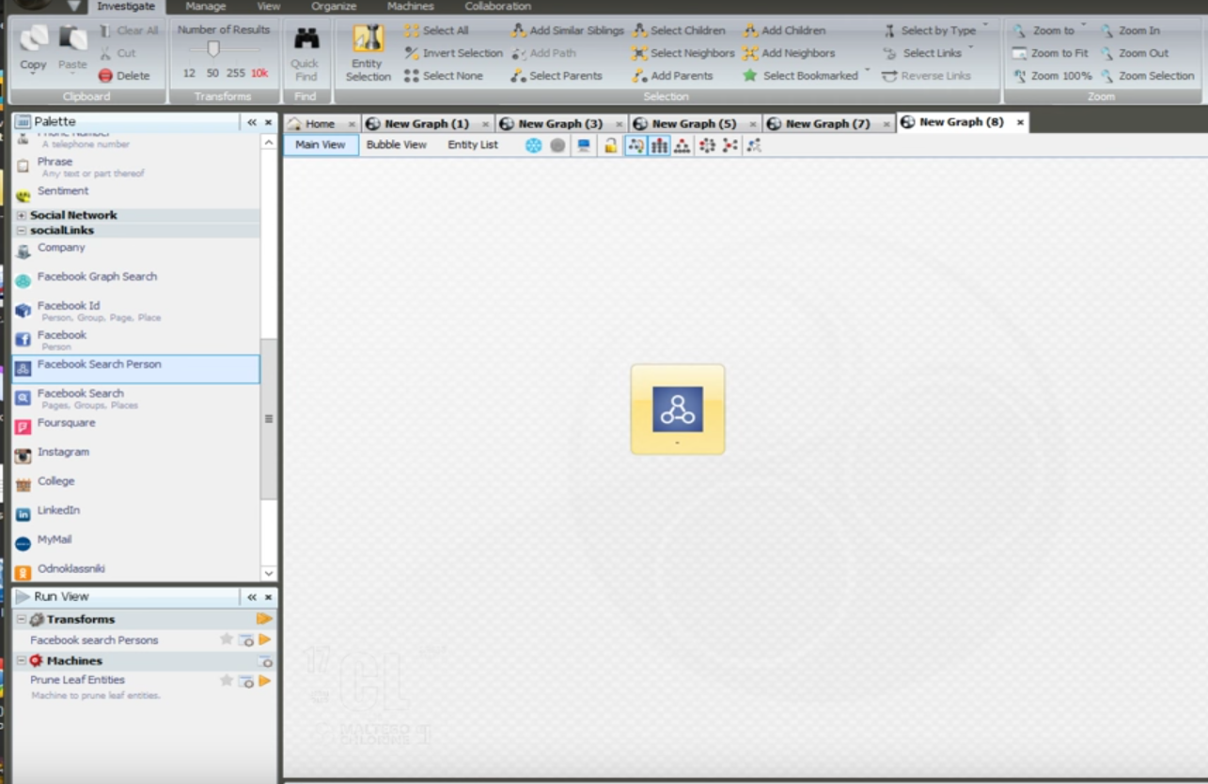The height and width of the screenshot is (784, 1208).
Task: Select the circular layout icon
Action: pos(707,146)
